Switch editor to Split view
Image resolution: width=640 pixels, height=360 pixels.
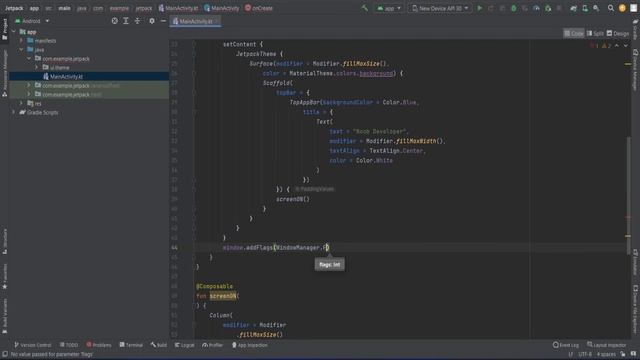(595, 33)
